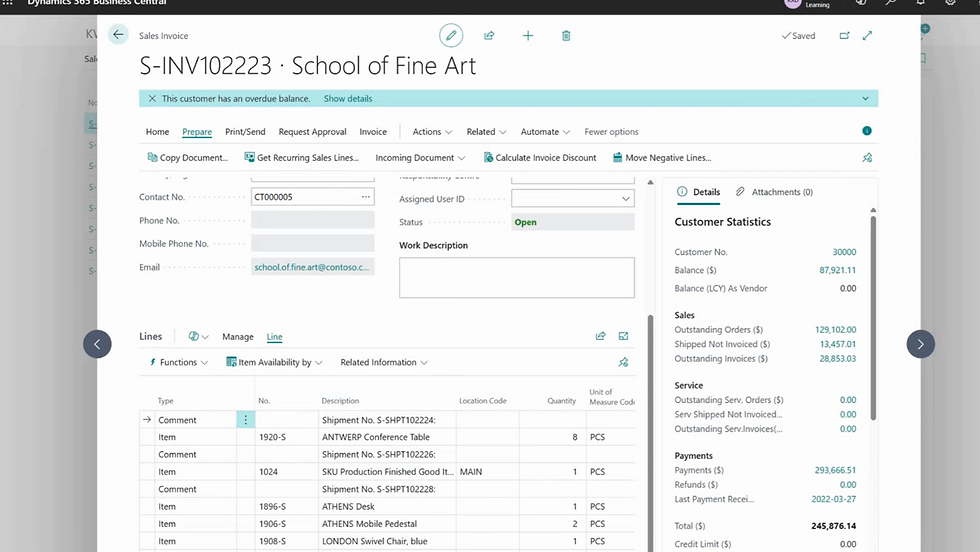This screenshot has height=552, width=980.
Task: Open Payments 293,666.51 value
Action: tap(835, 470)
